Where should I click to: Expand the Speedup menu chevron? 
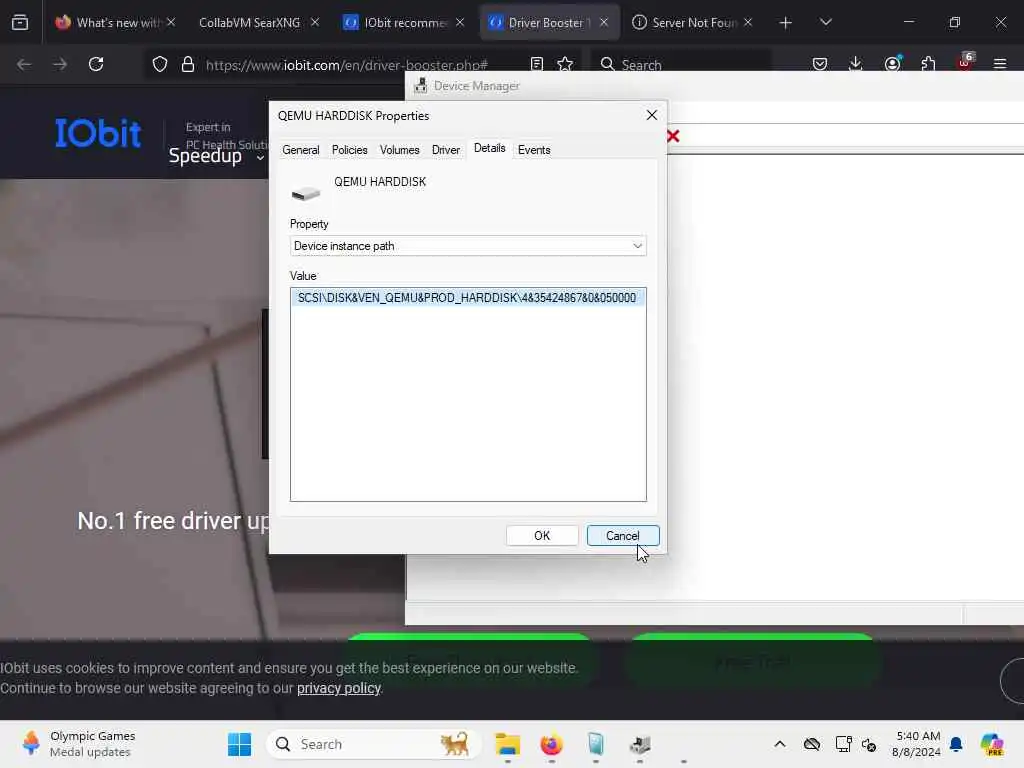[x=260, y=157]
